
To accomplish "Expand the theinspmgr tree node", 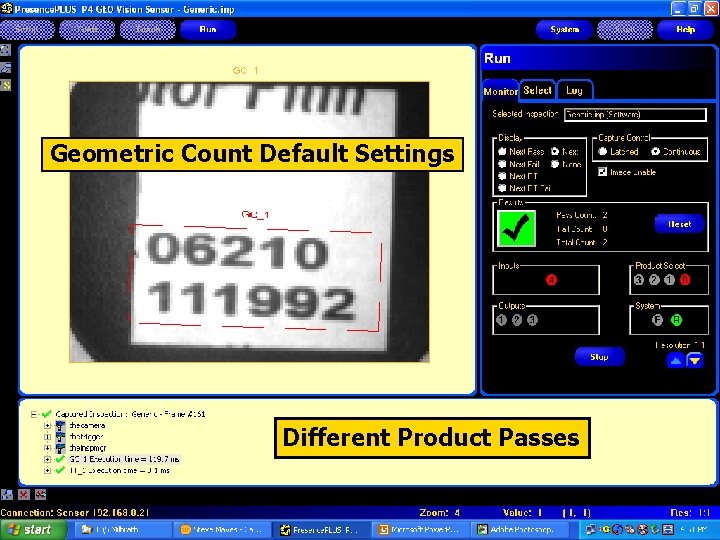I will click(47, 448).
